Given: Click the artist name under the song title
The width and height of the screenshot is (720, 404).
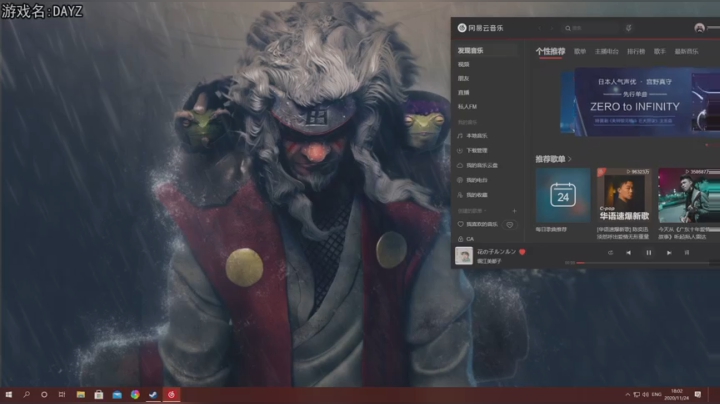Looking at the screenshot, I should 489,261.
